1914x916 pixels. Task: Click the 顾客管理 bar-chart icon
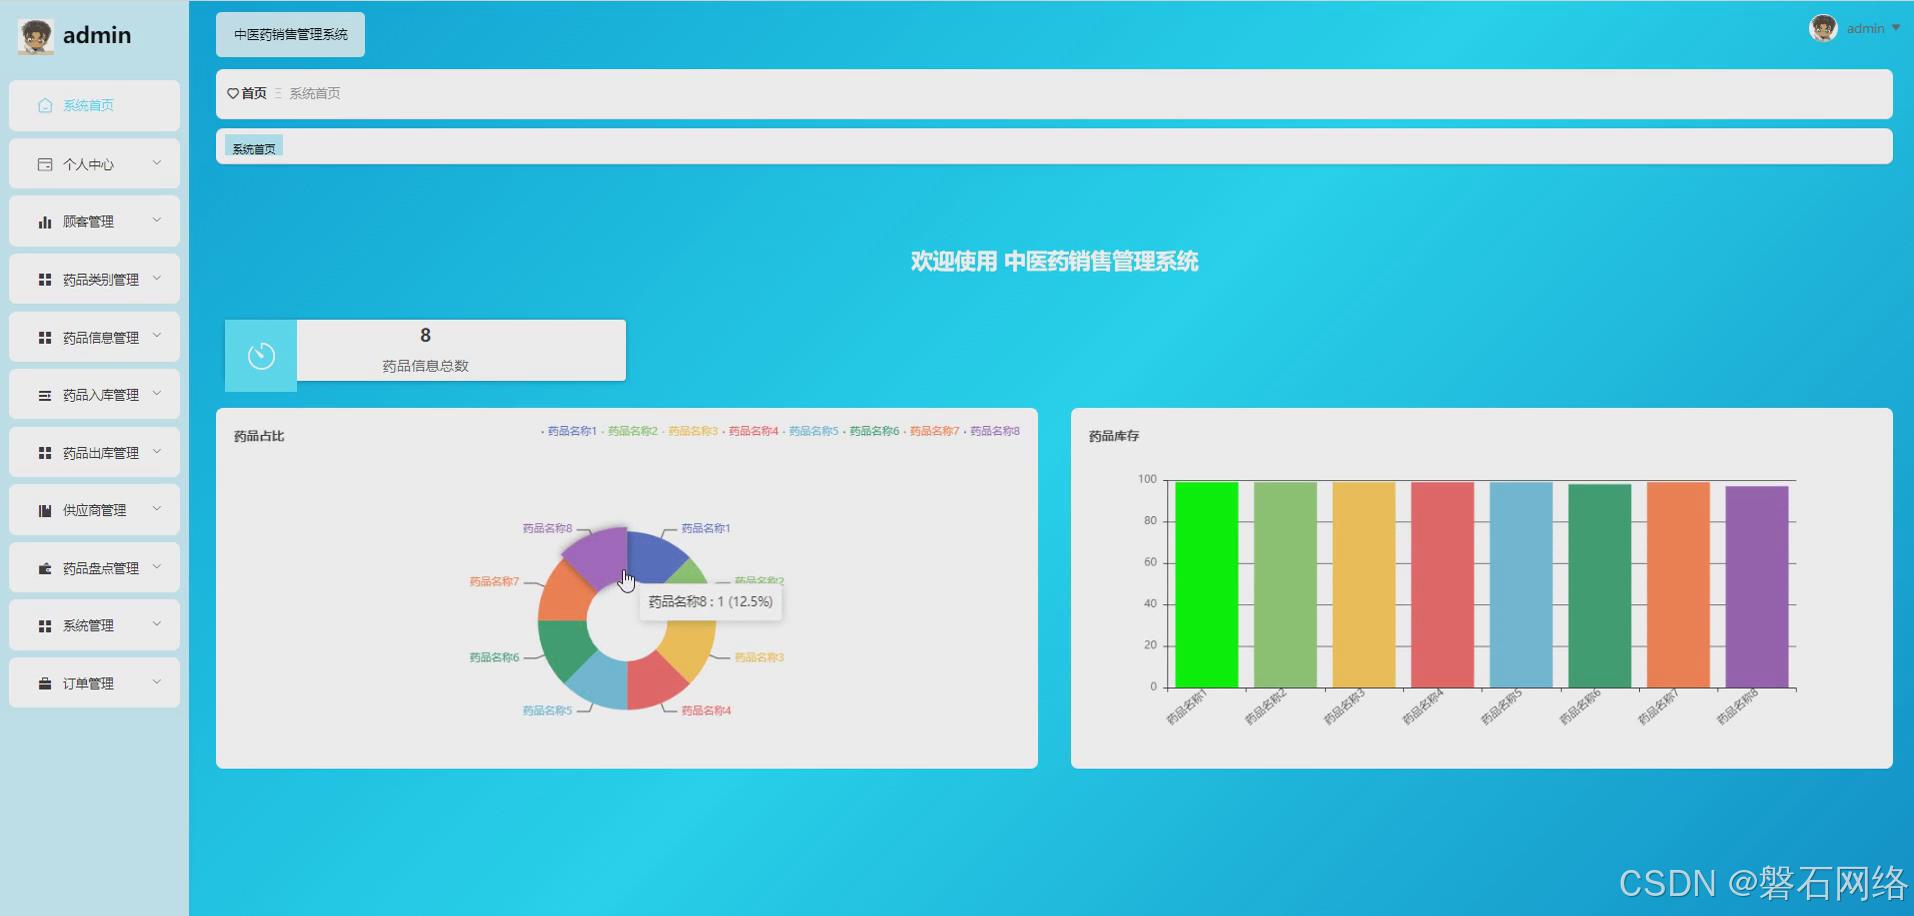tap(45, 222)
